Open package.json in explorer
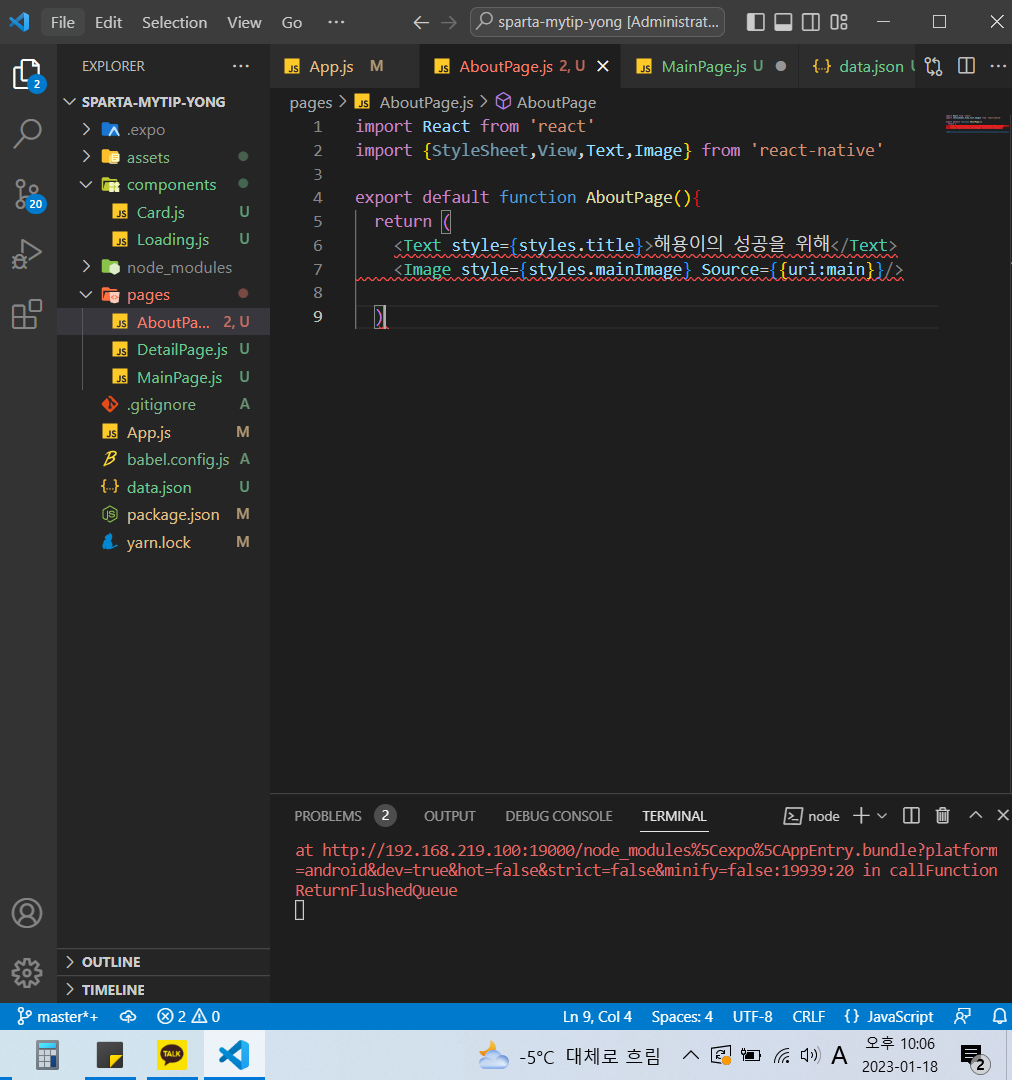This screenshot has width=1012, height=1080. [x=163, y=515]
